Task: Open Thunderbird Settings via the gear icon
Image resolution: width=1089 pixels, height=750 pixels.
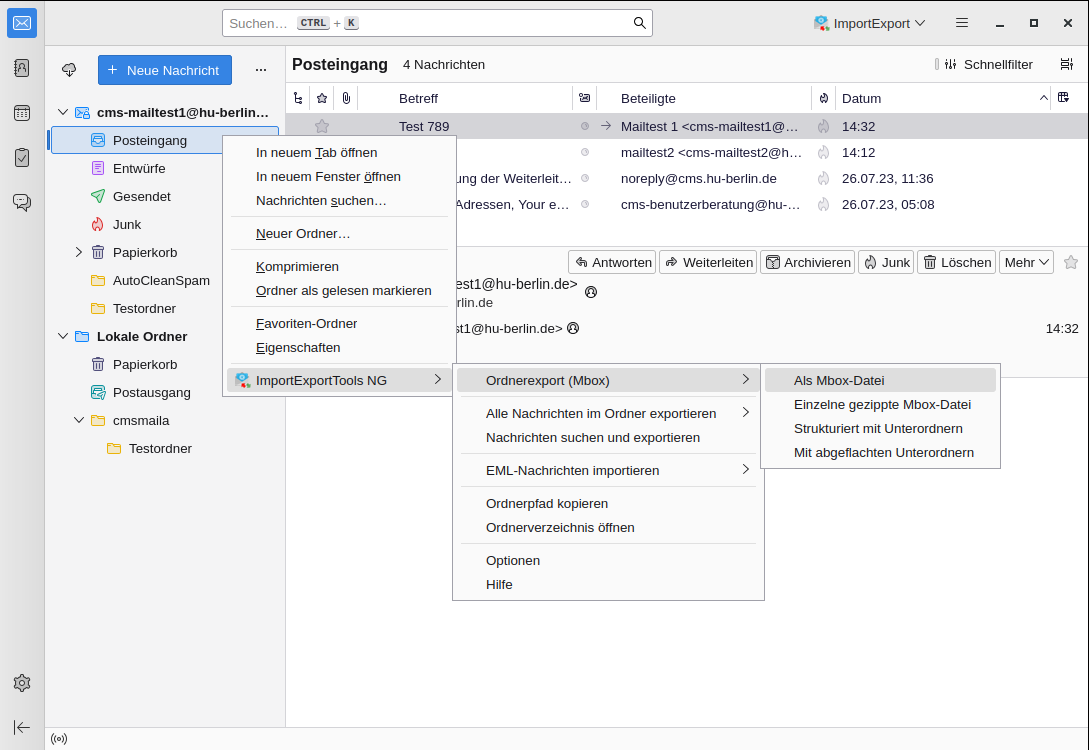Action: point(21,683)
